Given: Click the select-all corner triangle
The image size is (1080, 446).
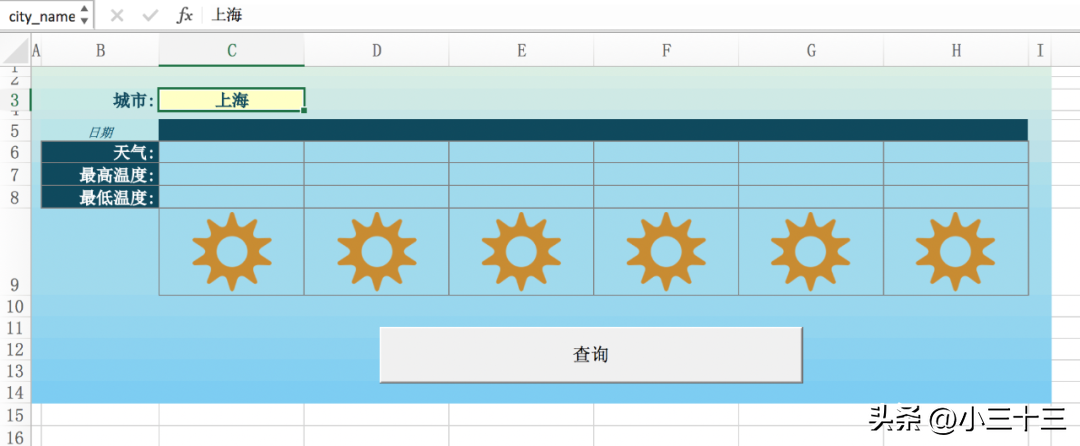Looking at the screenshot, I should click(15, 51).
